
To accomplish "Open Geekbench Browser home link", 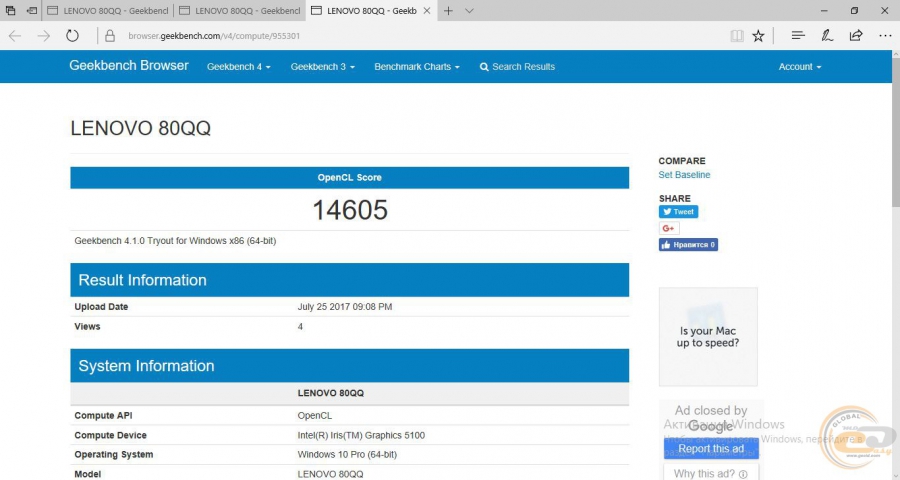I will click(129, 65).
